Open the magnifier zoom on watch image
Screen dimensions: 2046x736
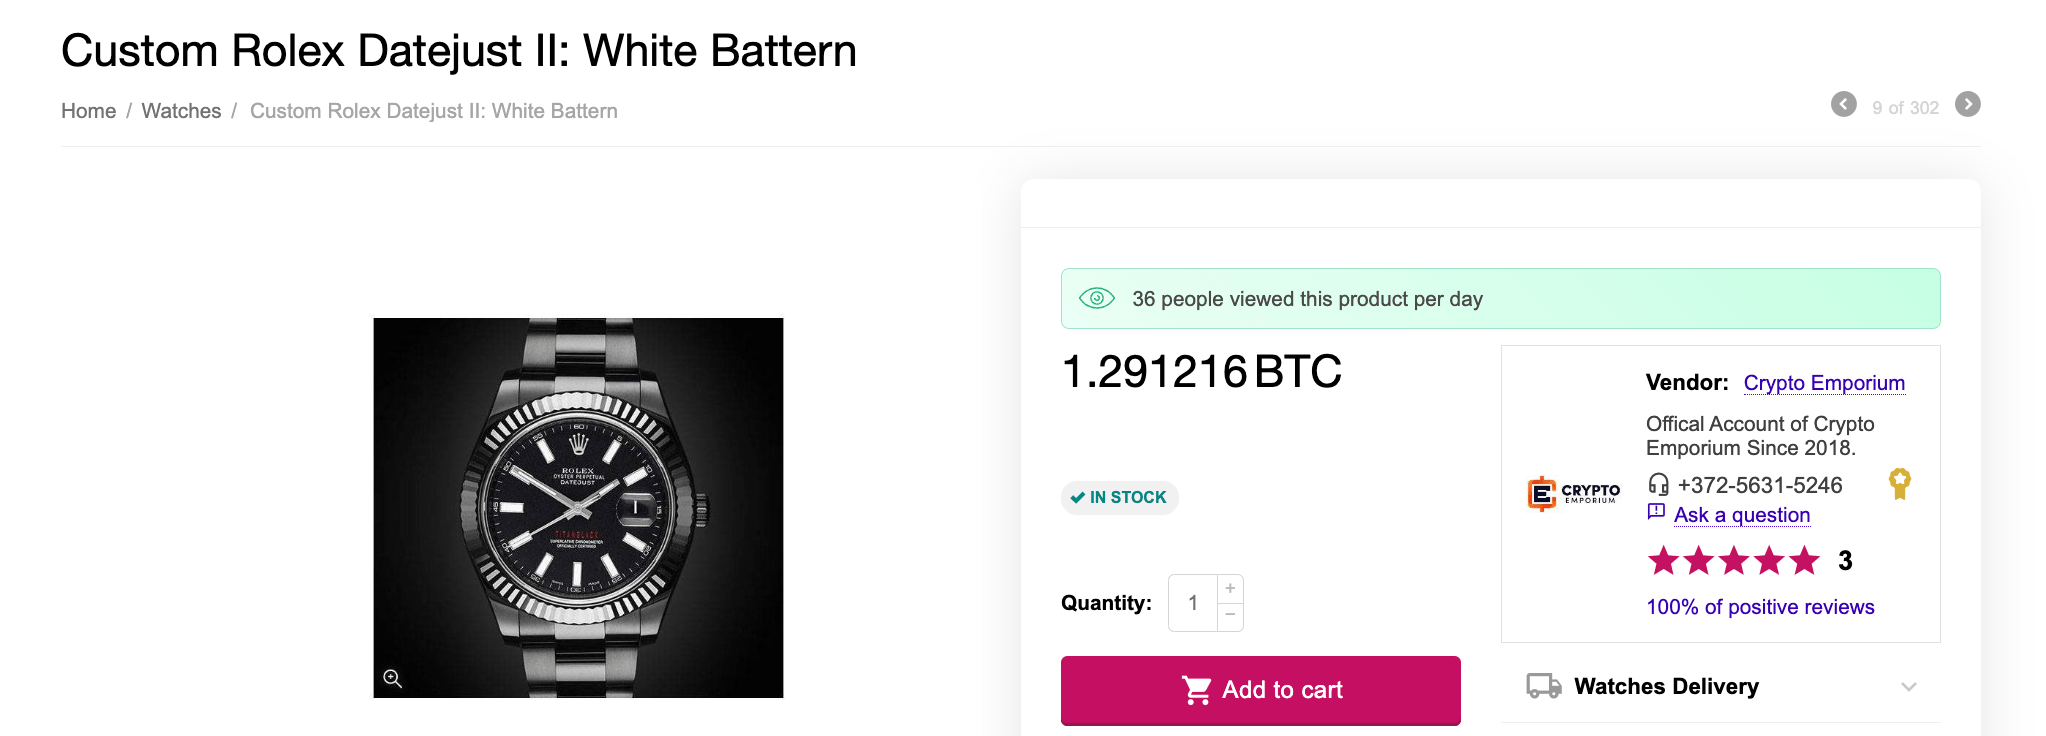[392, 677]
